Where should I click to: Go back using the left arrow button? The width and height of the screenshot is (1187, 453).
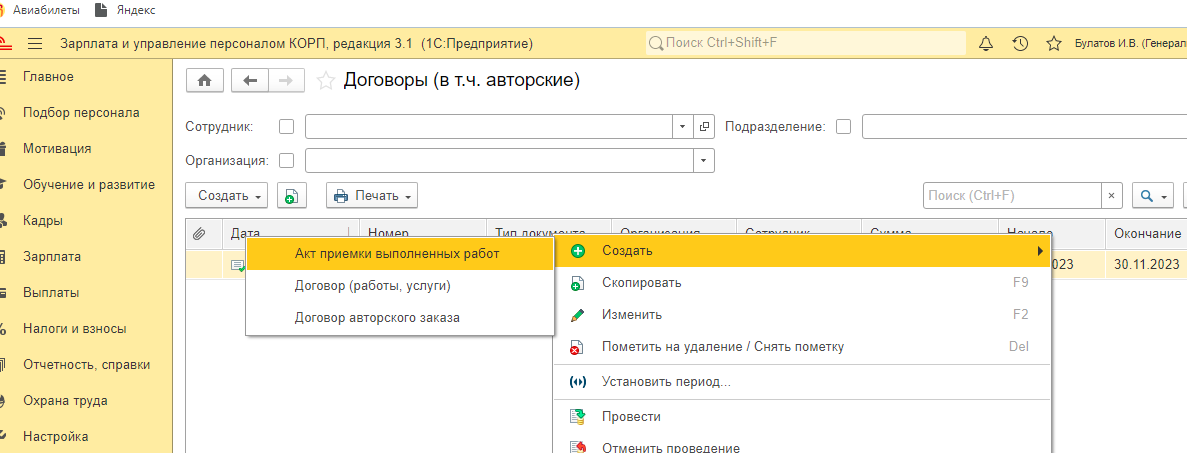249,81
